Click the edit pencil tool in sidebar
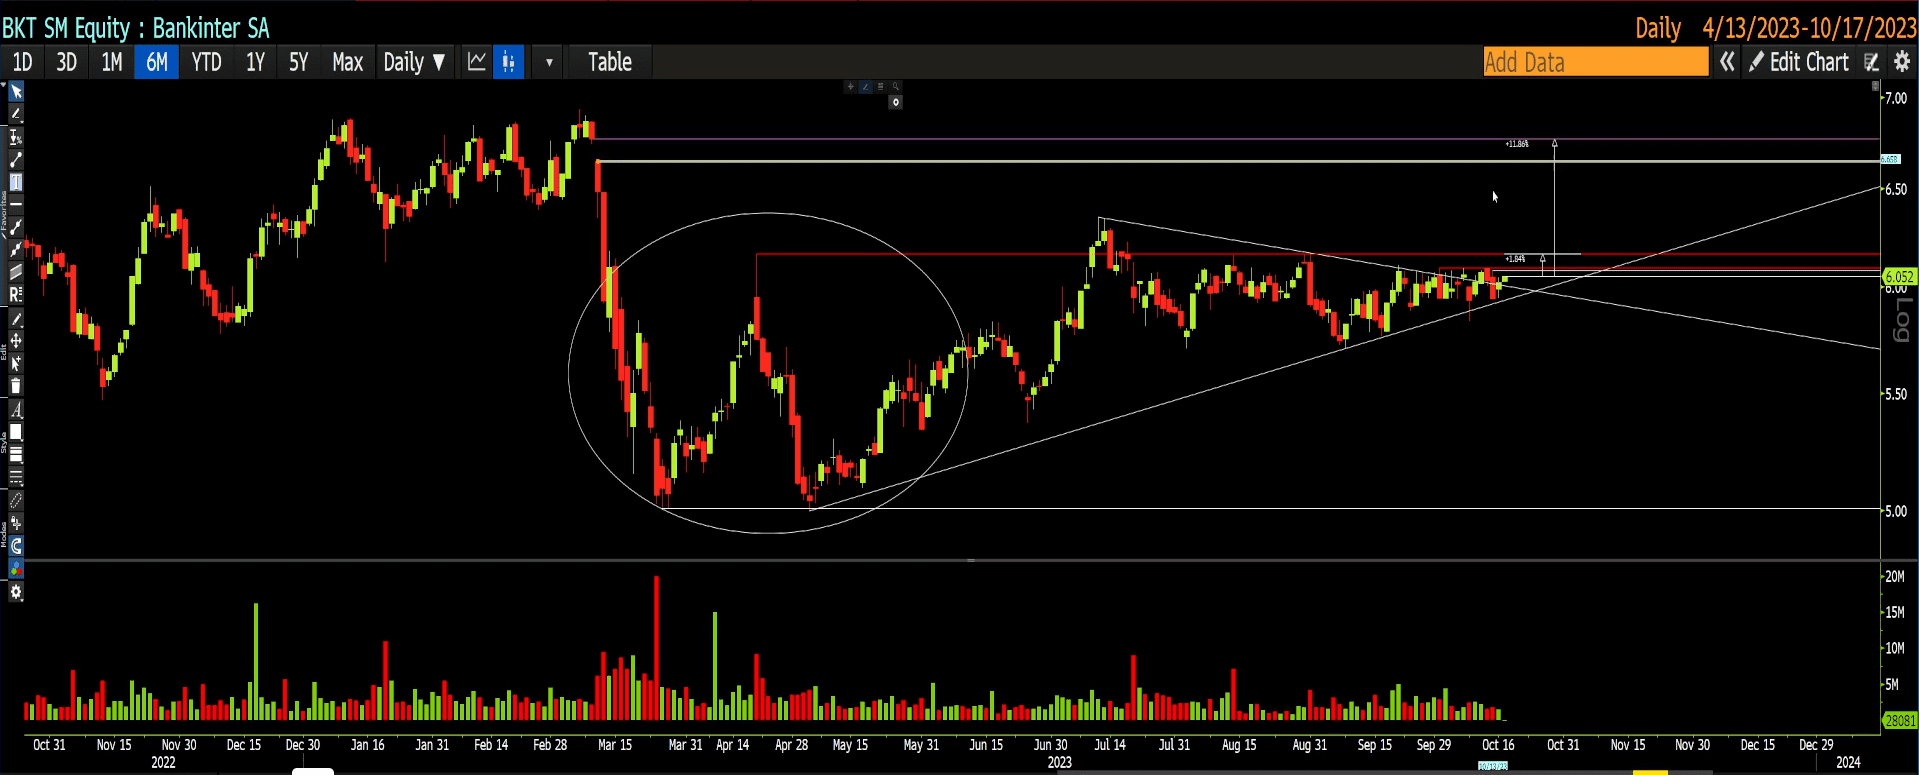The width and height of the screenshot is (1919, 775). [x=16, y=319]
